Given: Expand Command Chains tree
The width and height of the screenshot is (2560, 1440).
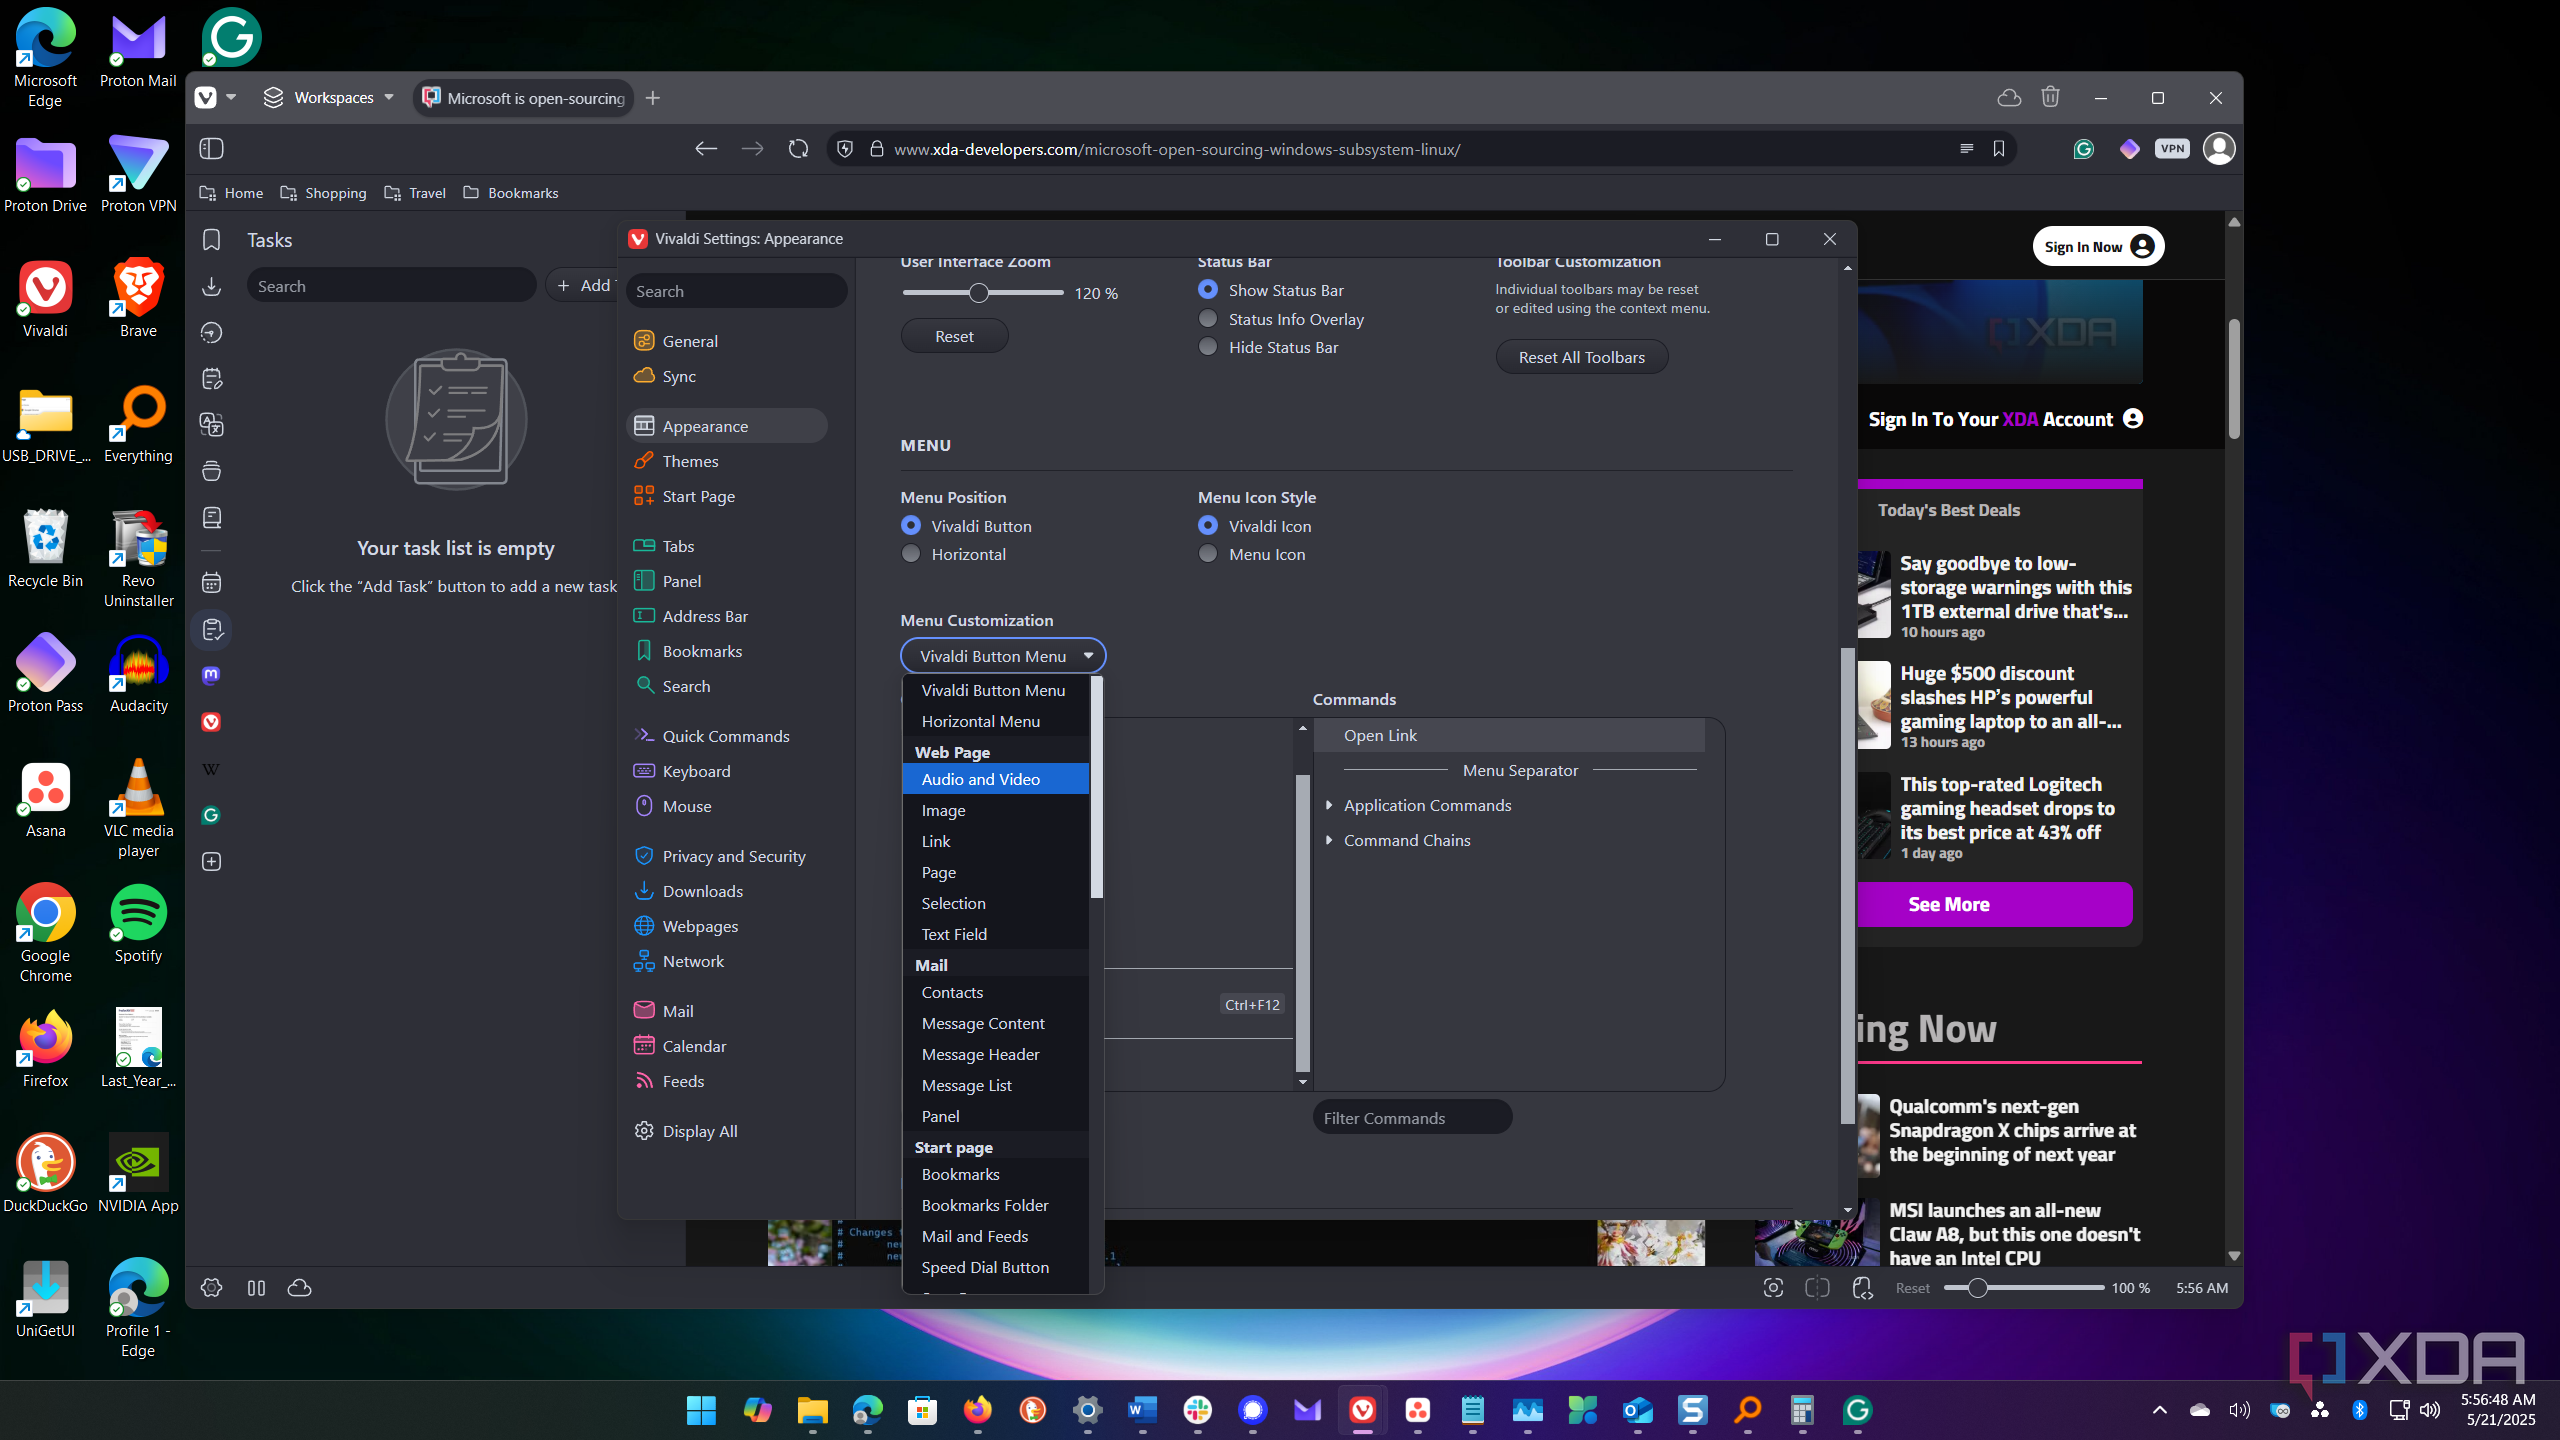Looking at the screenshot, I should pyautogui.click(x=1328, y=840).
